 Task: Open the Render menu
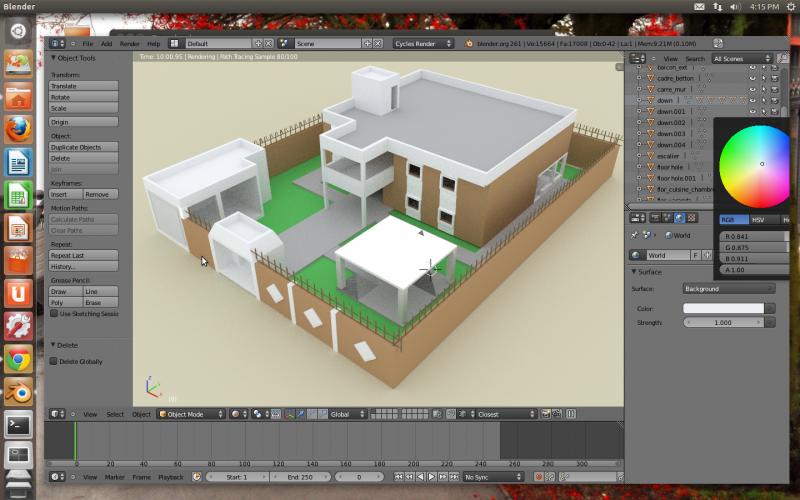130,44
